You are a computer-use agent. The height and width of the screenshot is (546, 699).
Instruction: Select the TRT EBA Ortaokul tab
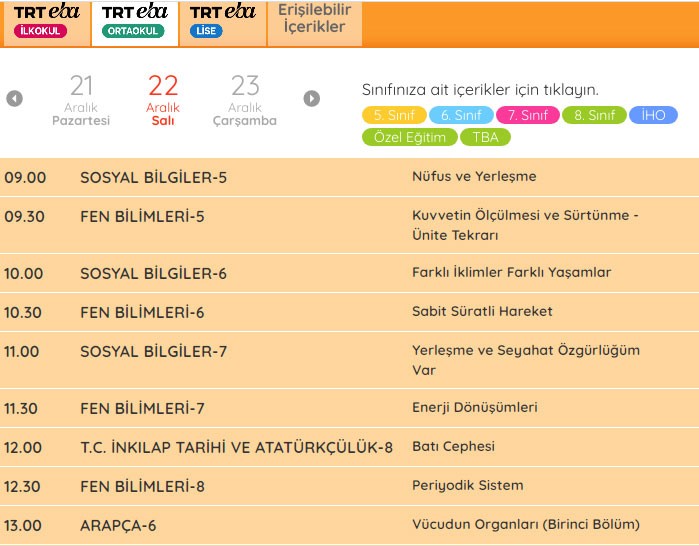[134, 22]
